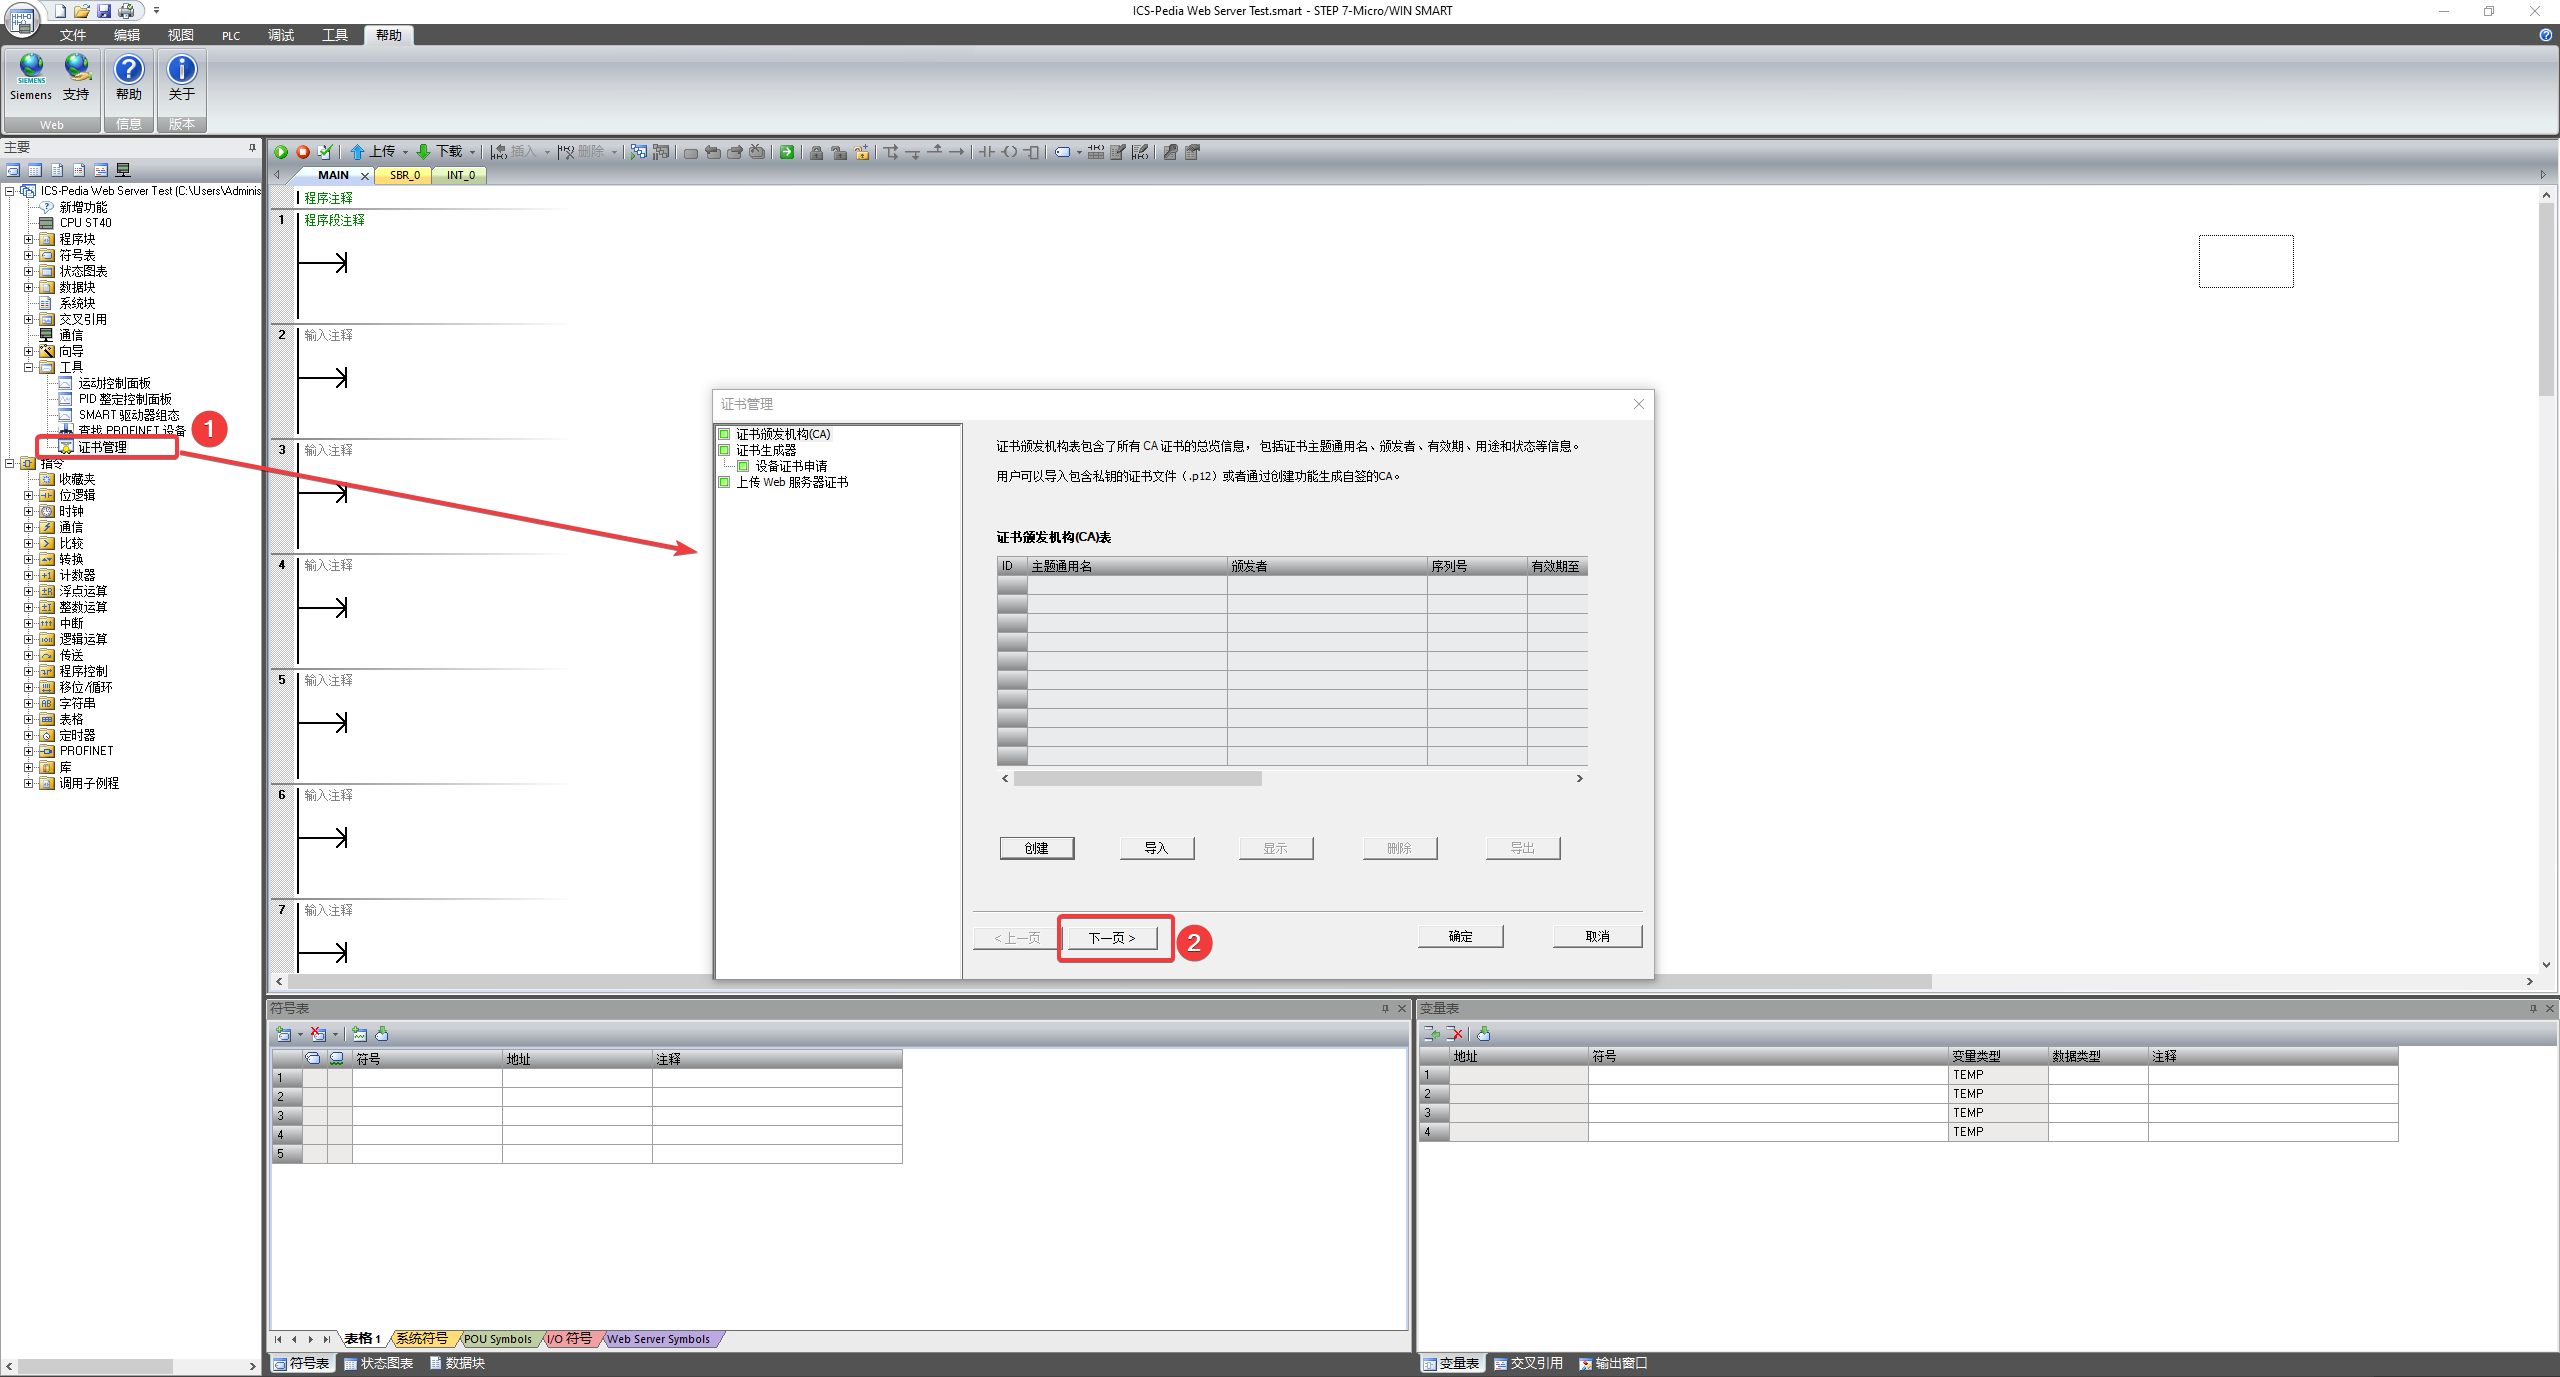This screenshot has height=1377, width=2560.
Task: Click the 创建 button in certificate dialog
Action: click(1036, 848)
